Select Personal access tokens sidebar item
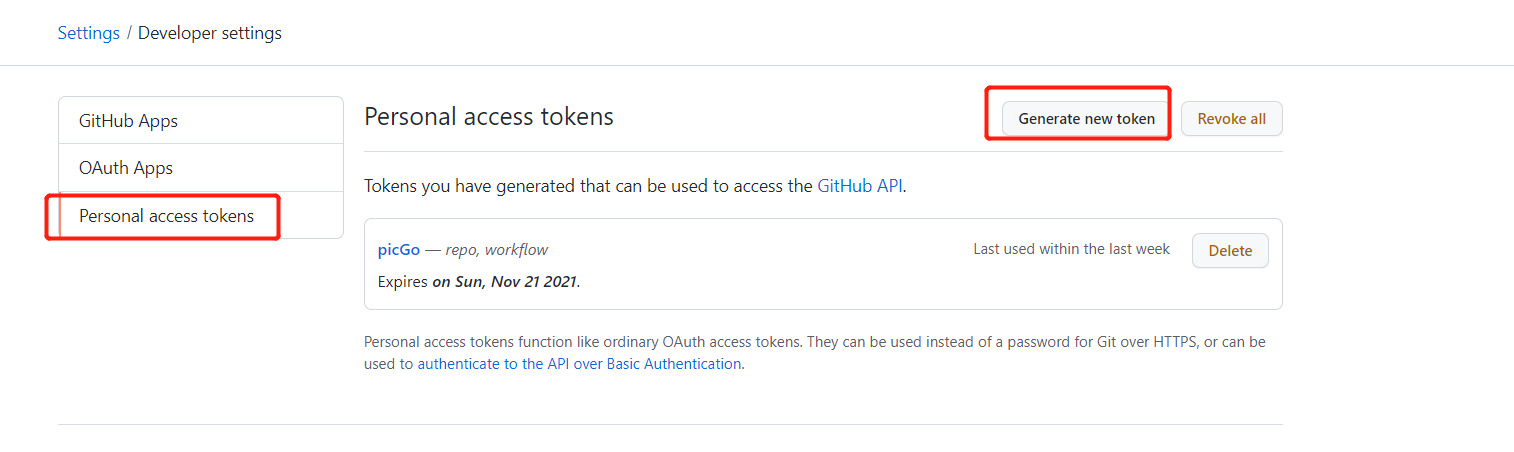Screen dimensions: 1514x452 coord(166,216)
